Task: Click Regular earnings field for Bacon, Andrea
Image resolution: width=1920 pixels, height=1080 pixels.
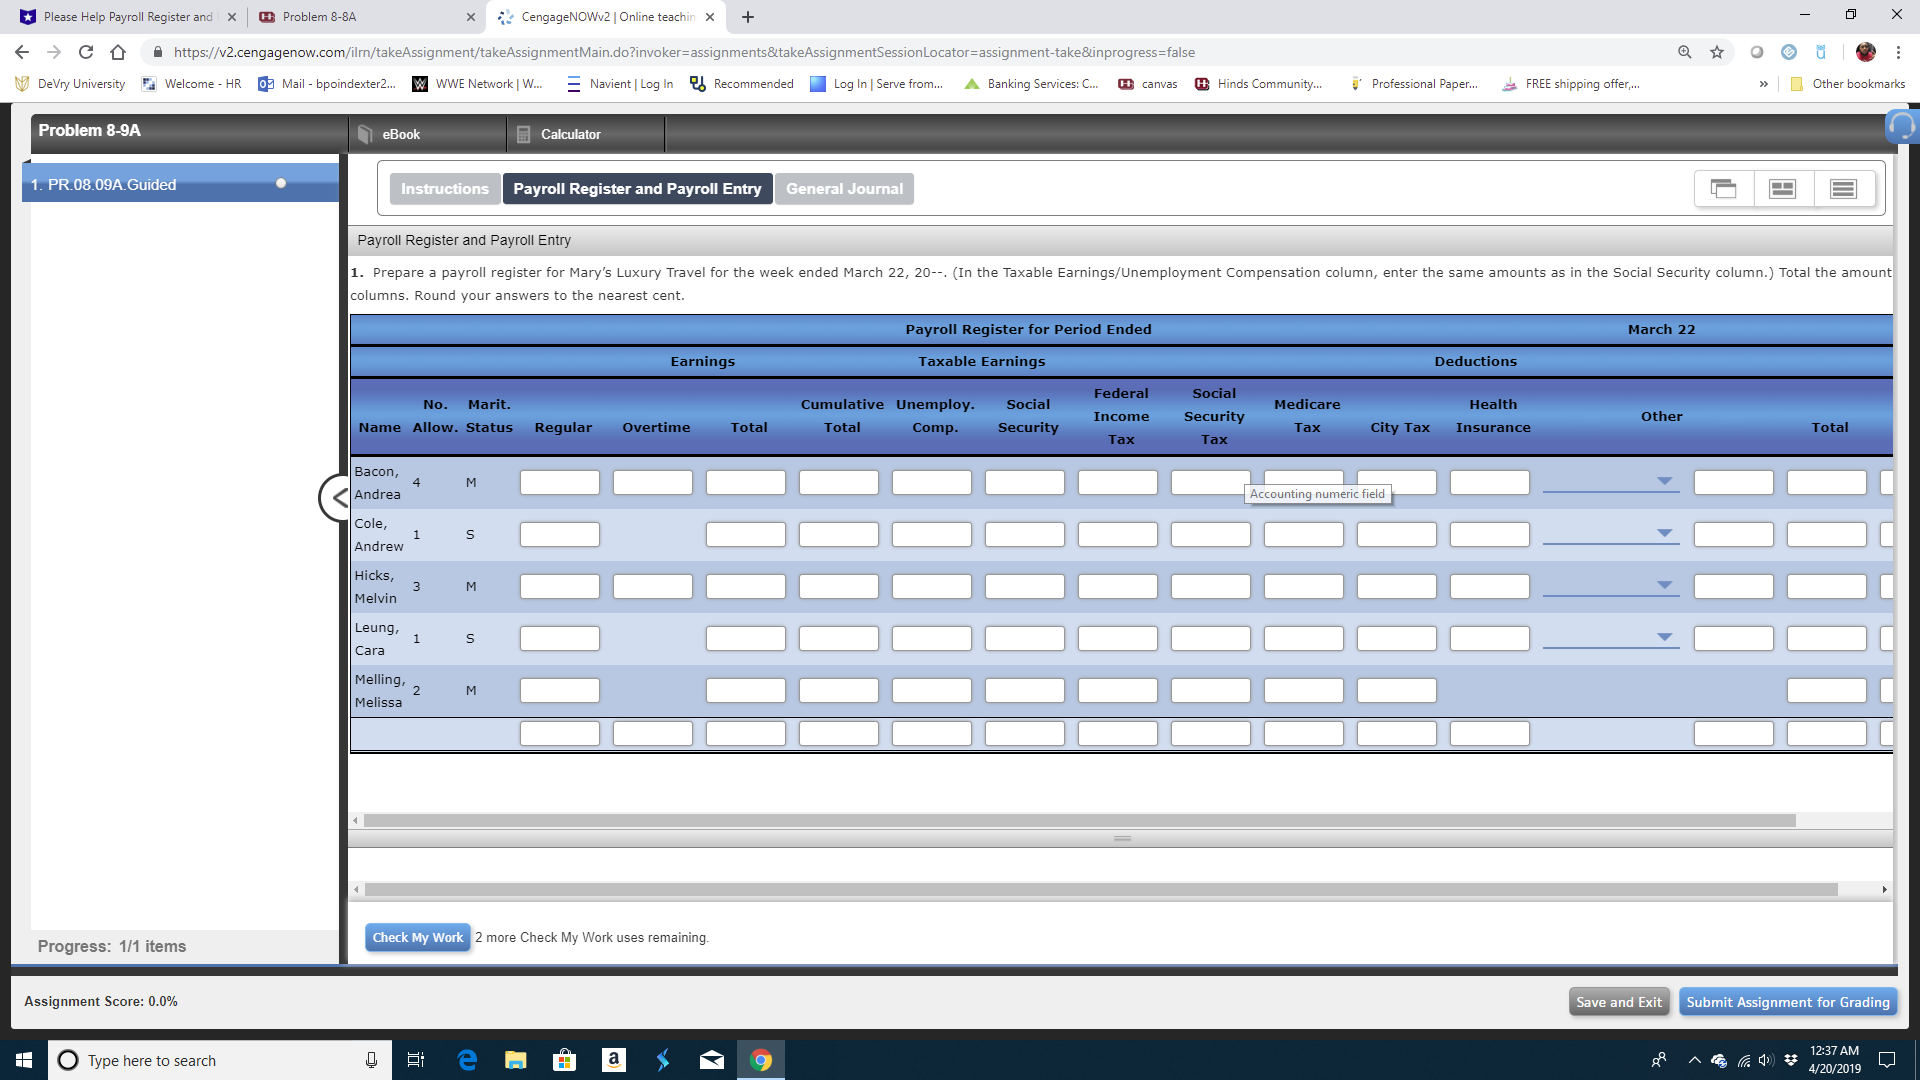Action: pos(559,482)
